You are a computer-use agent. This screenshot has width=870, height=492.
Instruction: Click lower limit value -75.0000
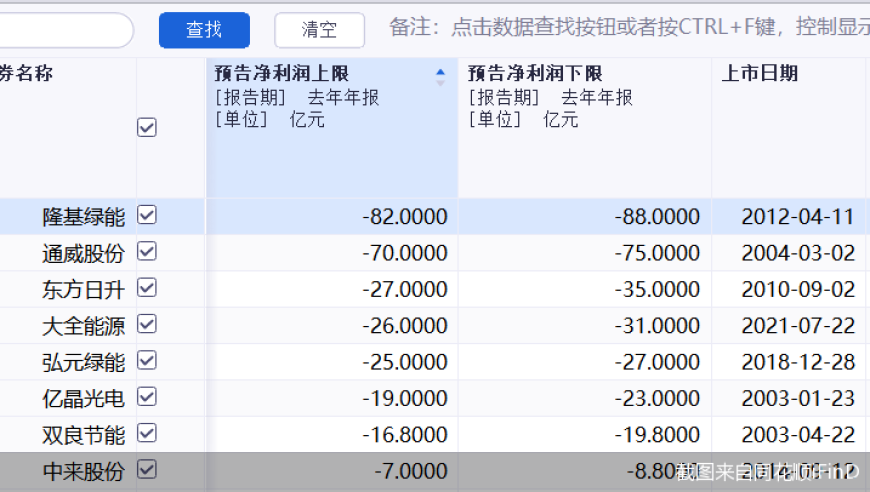tap(657, 253)
